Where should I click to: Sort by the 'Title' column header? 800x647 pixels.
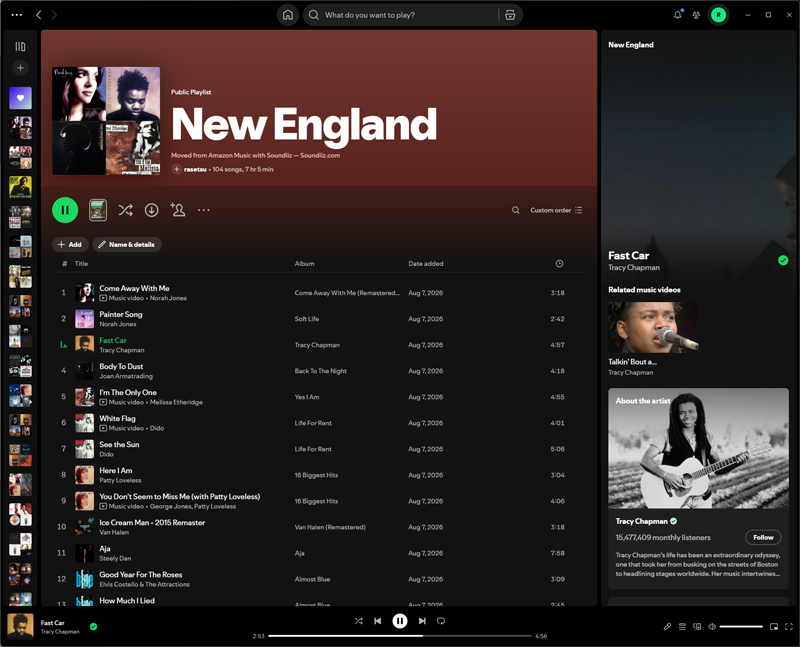82,263
